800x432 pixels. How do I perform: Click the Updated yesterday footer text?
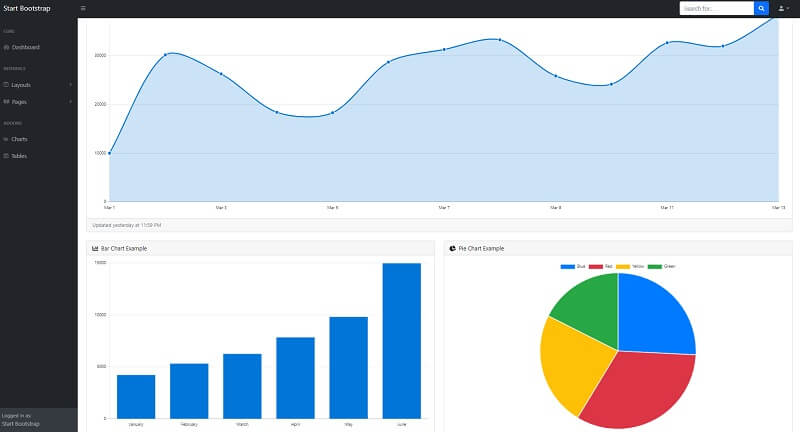tap(127, 225)
